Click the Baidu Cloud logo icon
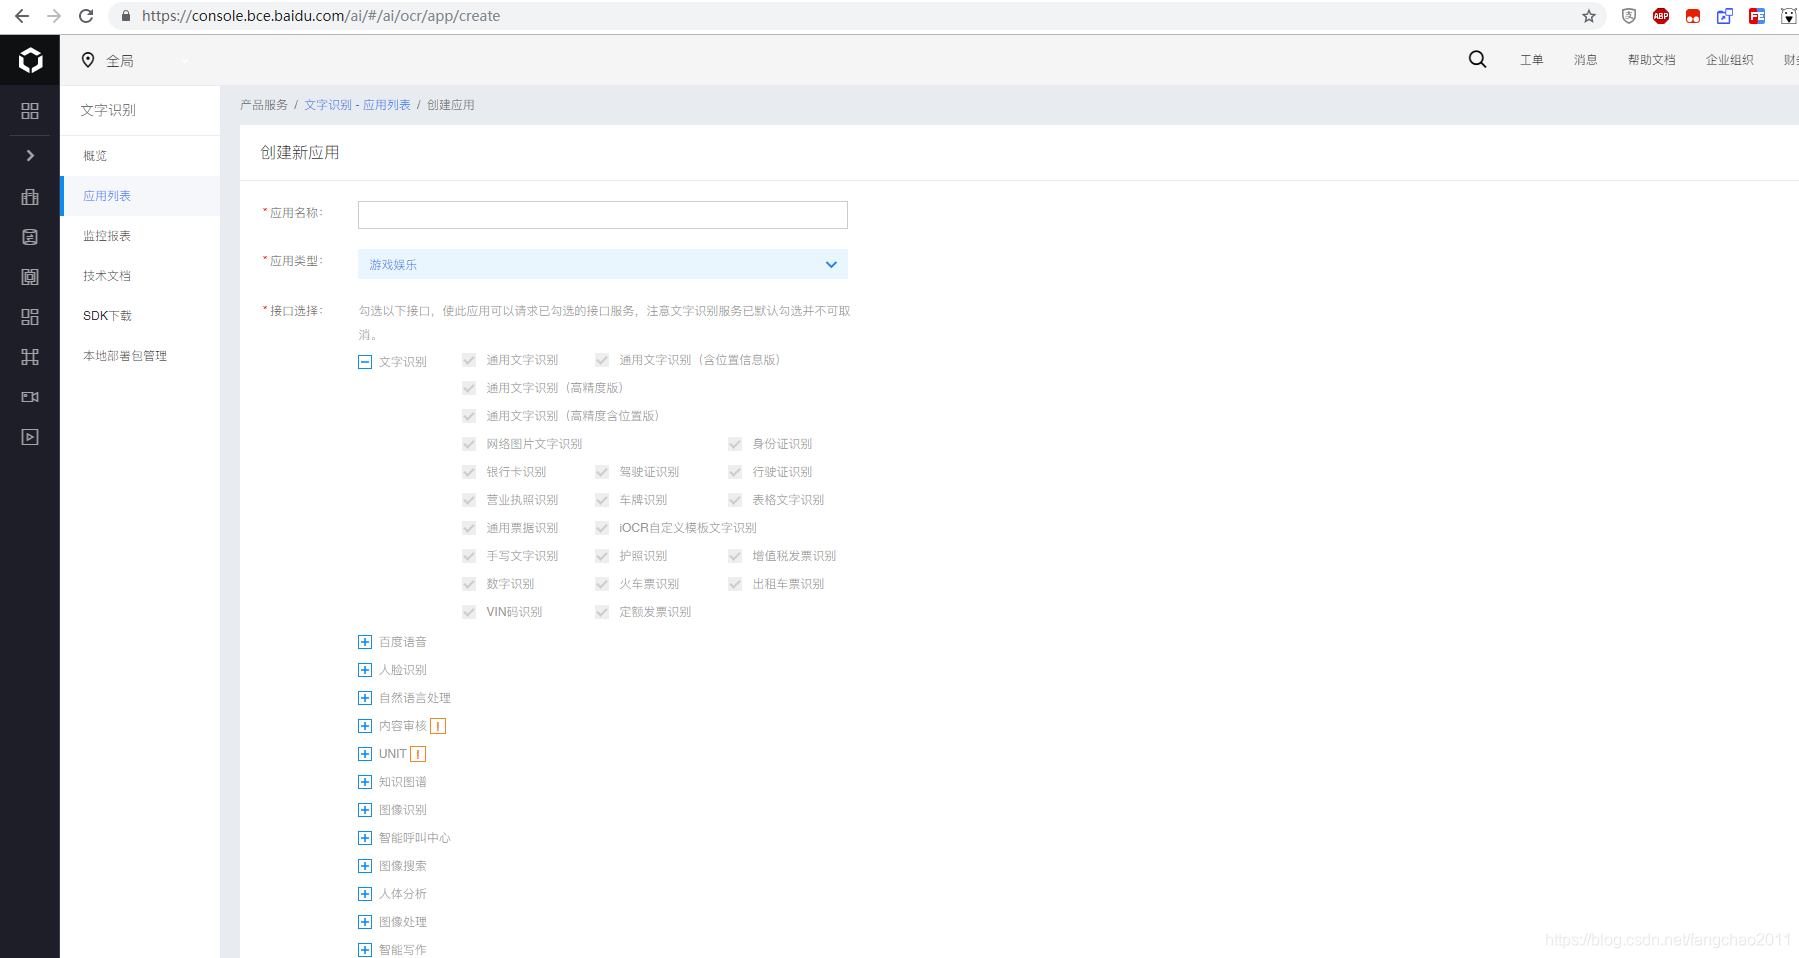This screenshot has height=958, width=1799. (30, 60)
